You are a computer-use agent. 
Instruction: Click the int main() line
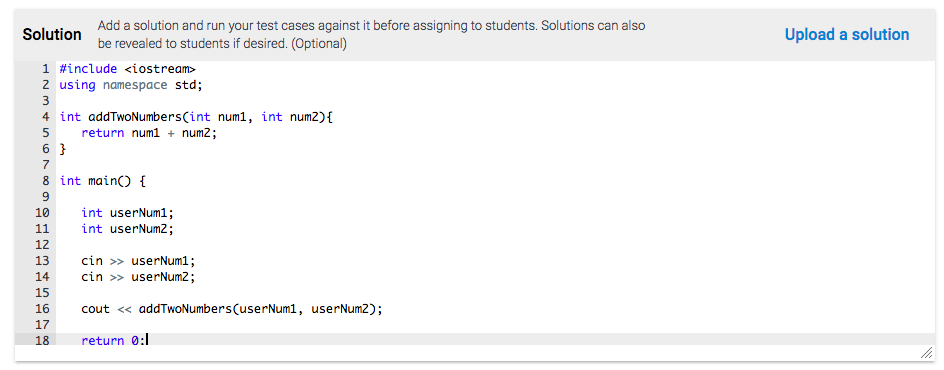point(102,180)
